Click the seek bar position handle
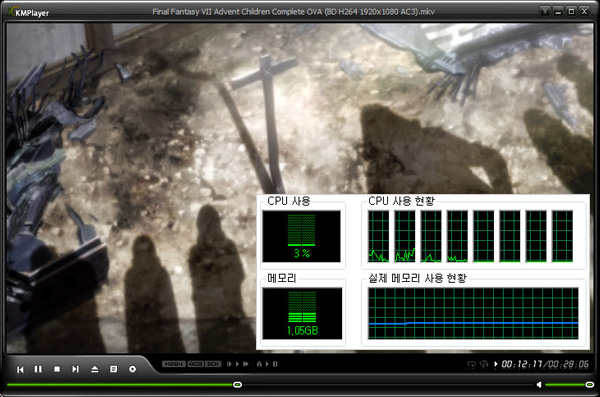Image resolution: width=600 pixels, height=397 pixels. (237, 384)
